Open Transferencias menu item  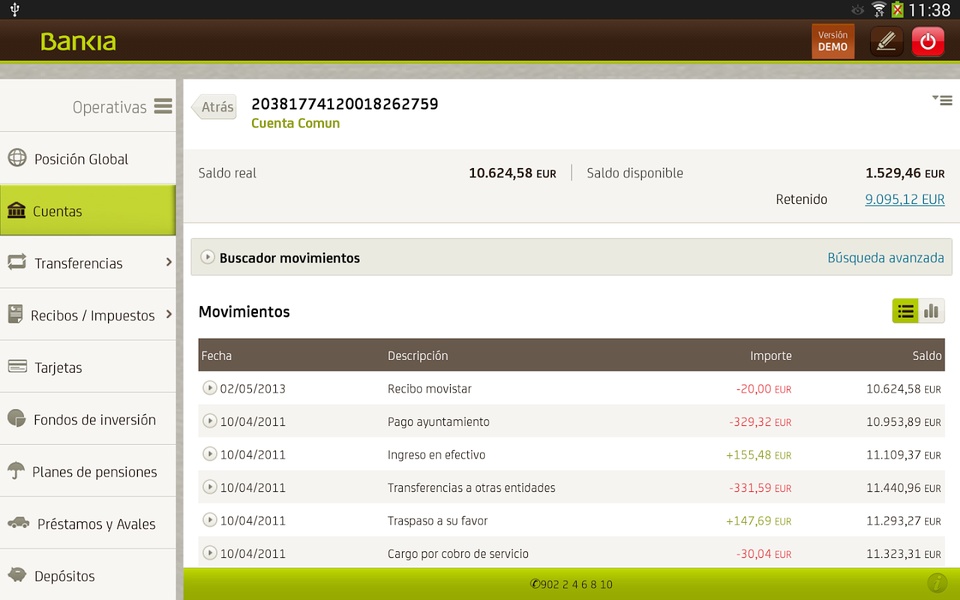click(x=88, y=263)
